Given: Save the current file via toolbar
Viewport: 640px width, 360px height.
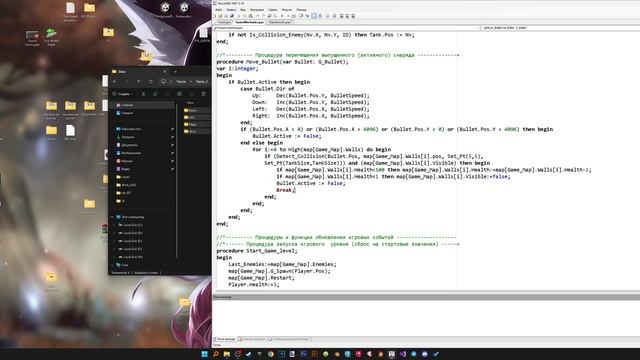Looking at the screenshot, I should tap(226, 16).
